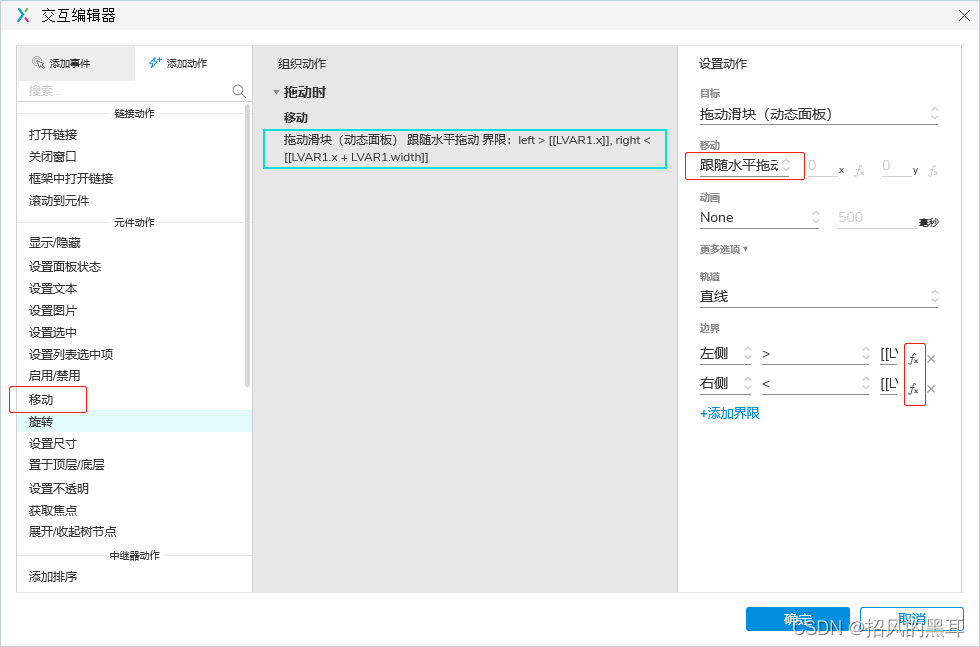Screen dimensions: 980x647
Task: Choose 设置尺寸 action
Action: (53, 443)
